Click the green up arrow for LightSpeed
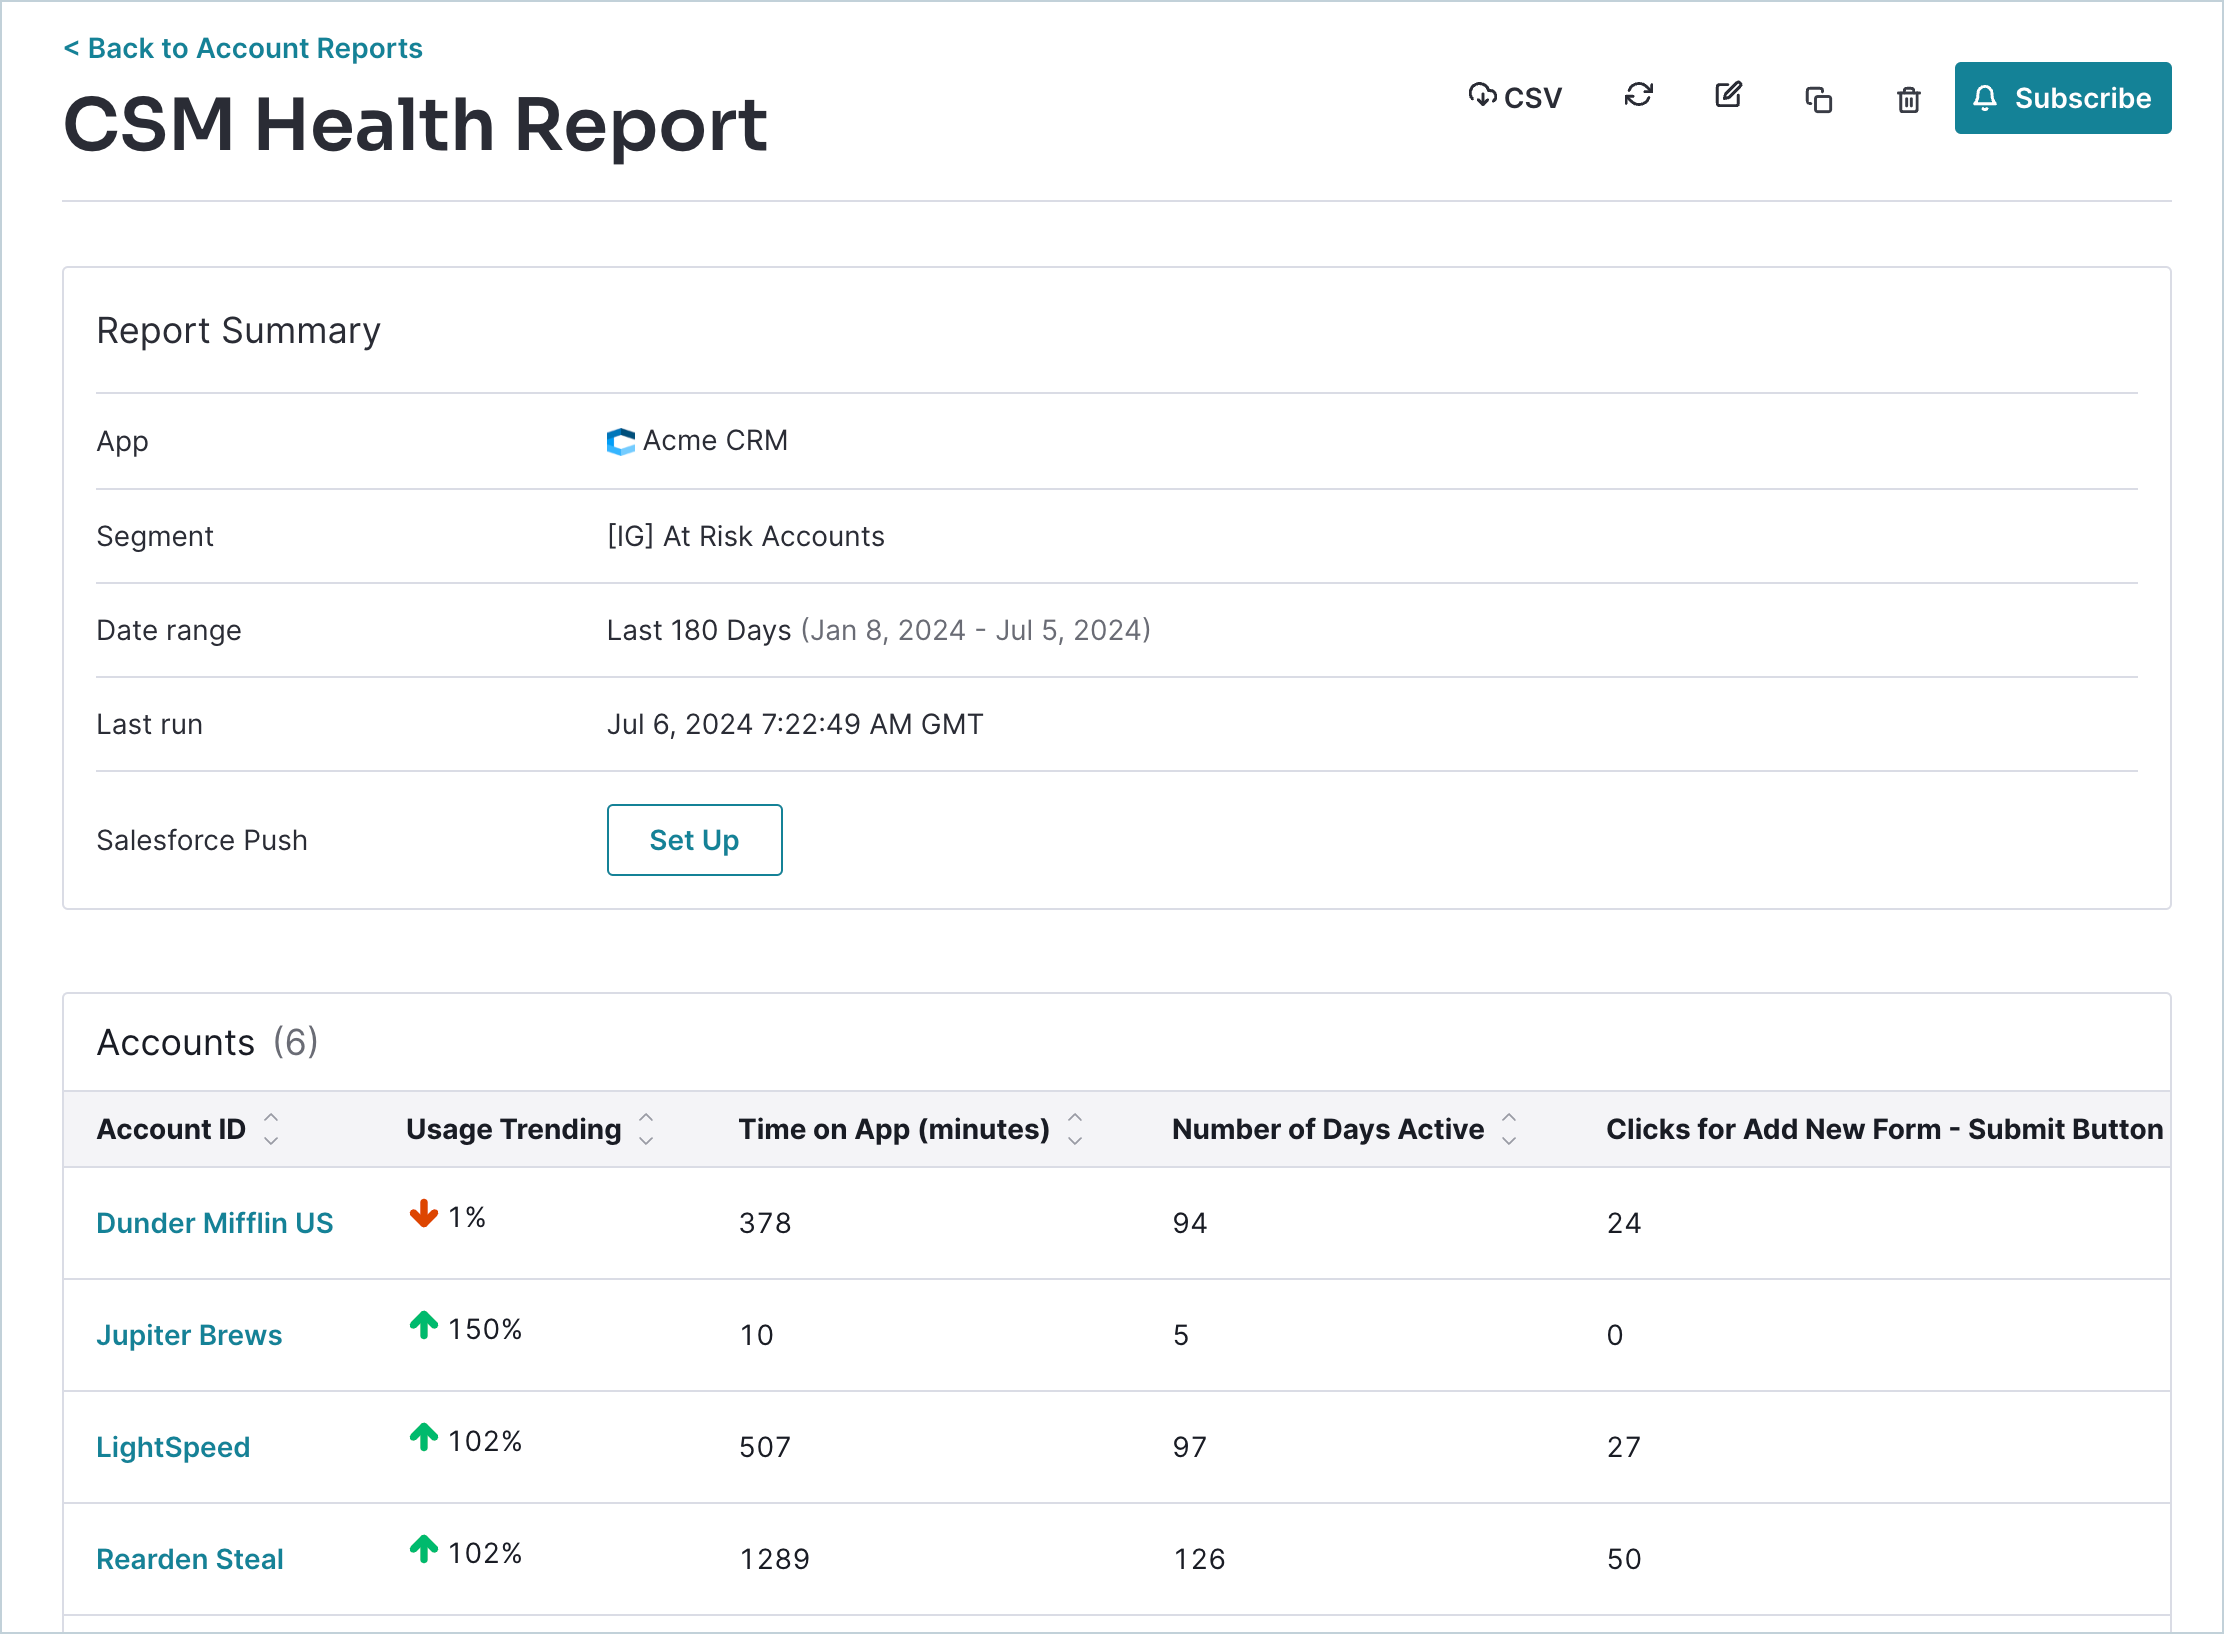This screenshot has width=2224, height=1634. click(424, 1437)
